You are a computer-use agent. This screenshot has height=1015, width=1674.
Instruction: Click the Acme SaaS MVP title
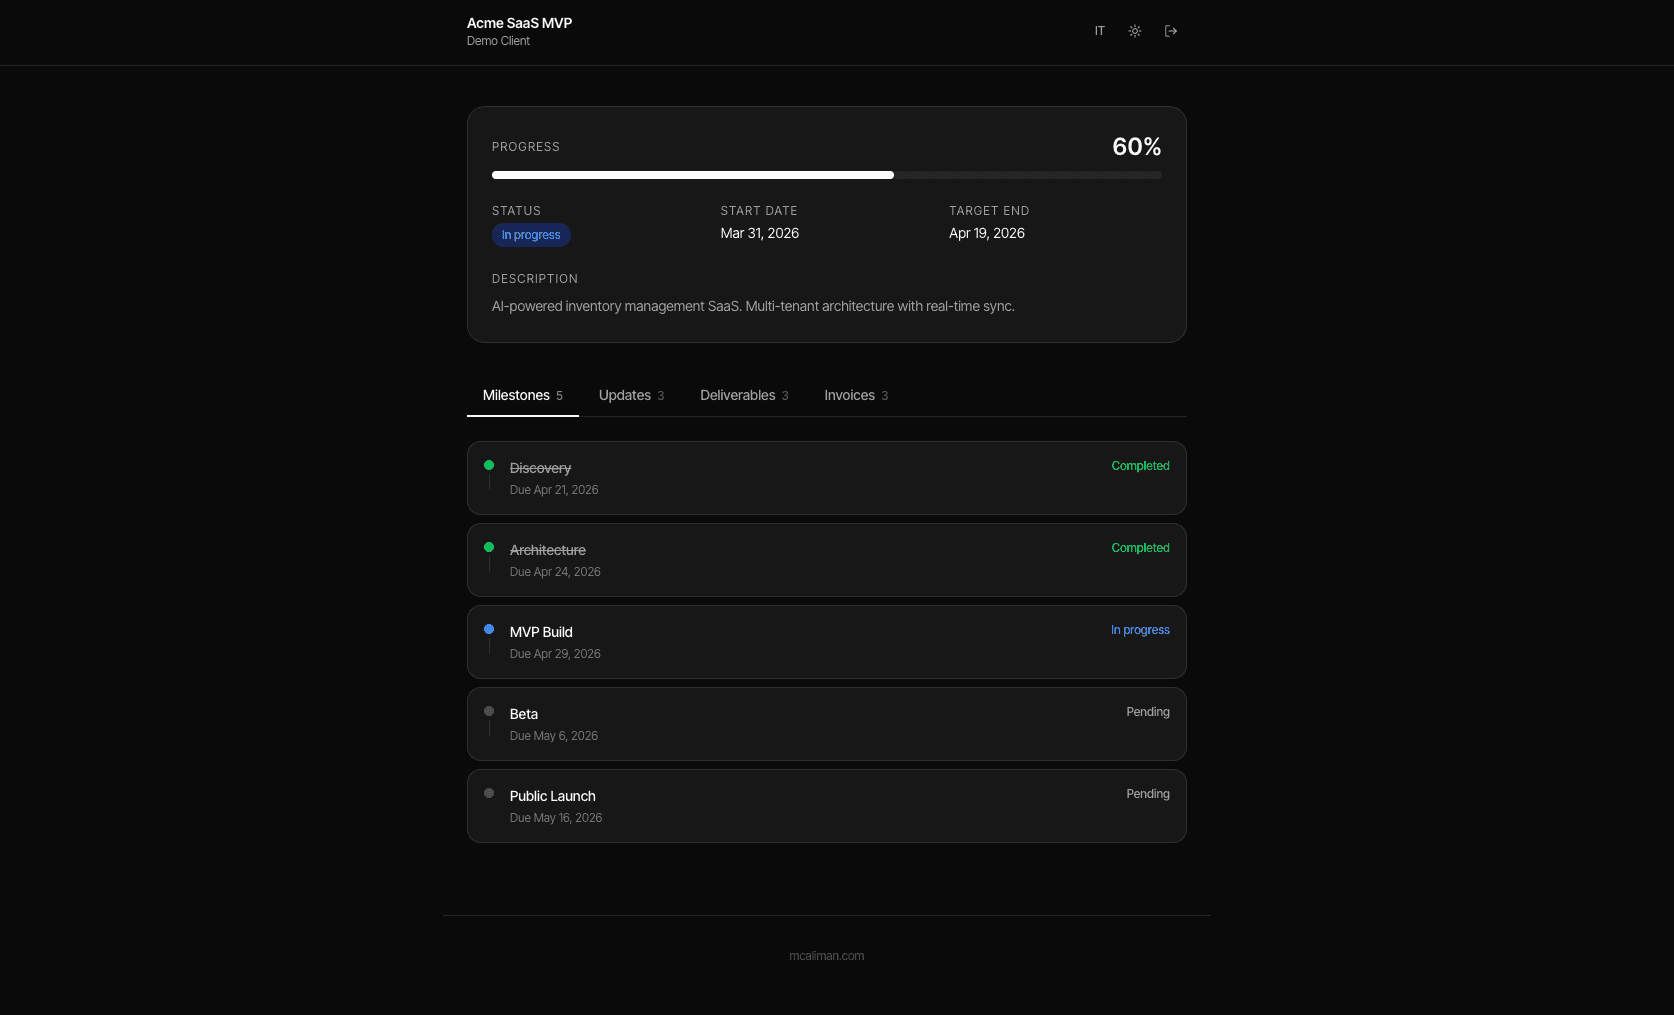point(518,22)
